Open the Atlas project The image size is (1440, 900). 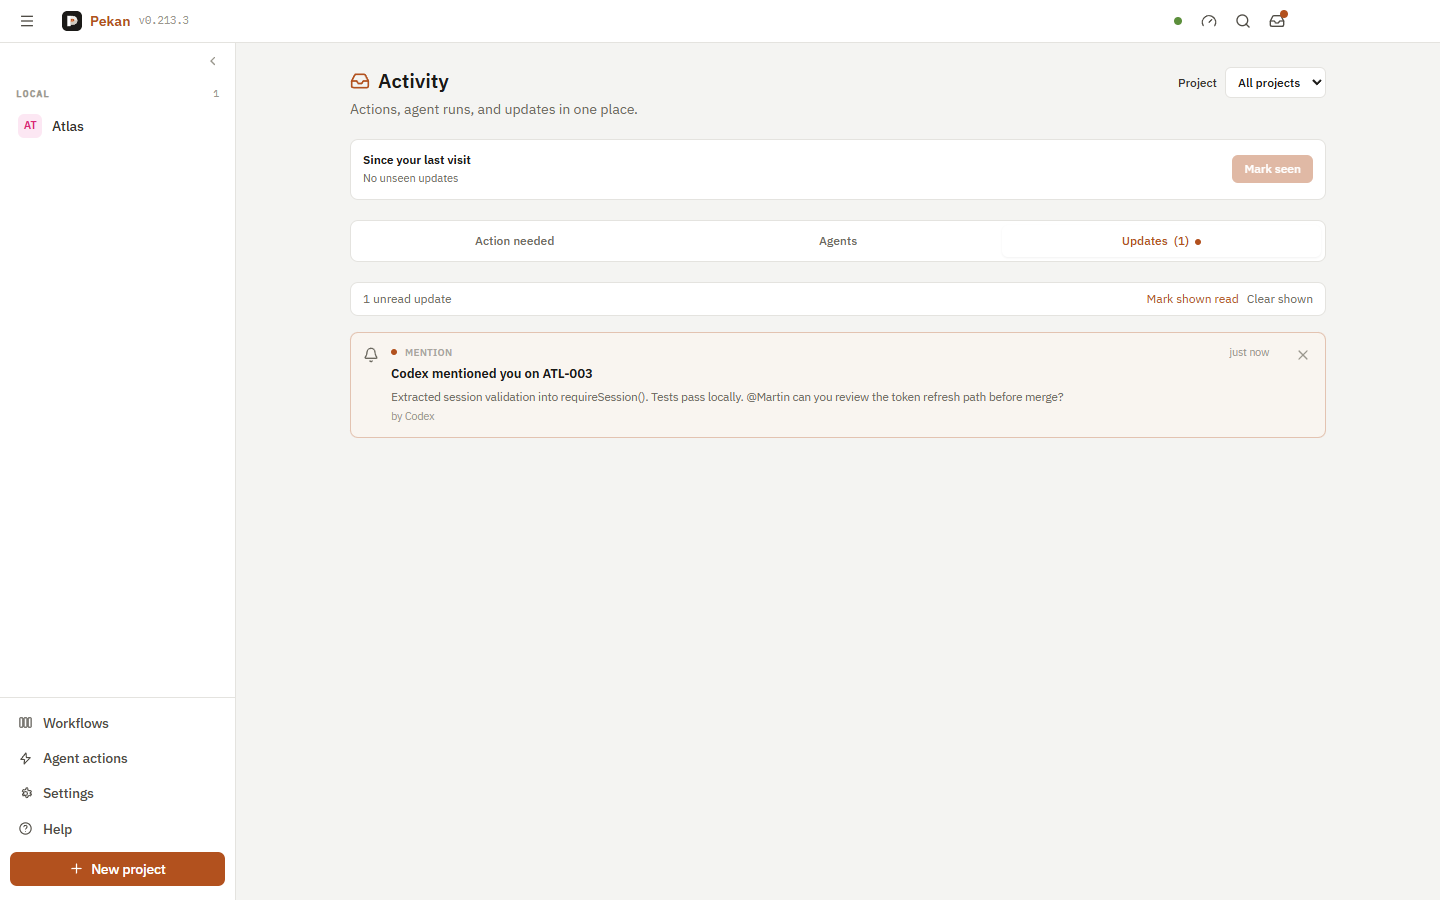point(118,126)
